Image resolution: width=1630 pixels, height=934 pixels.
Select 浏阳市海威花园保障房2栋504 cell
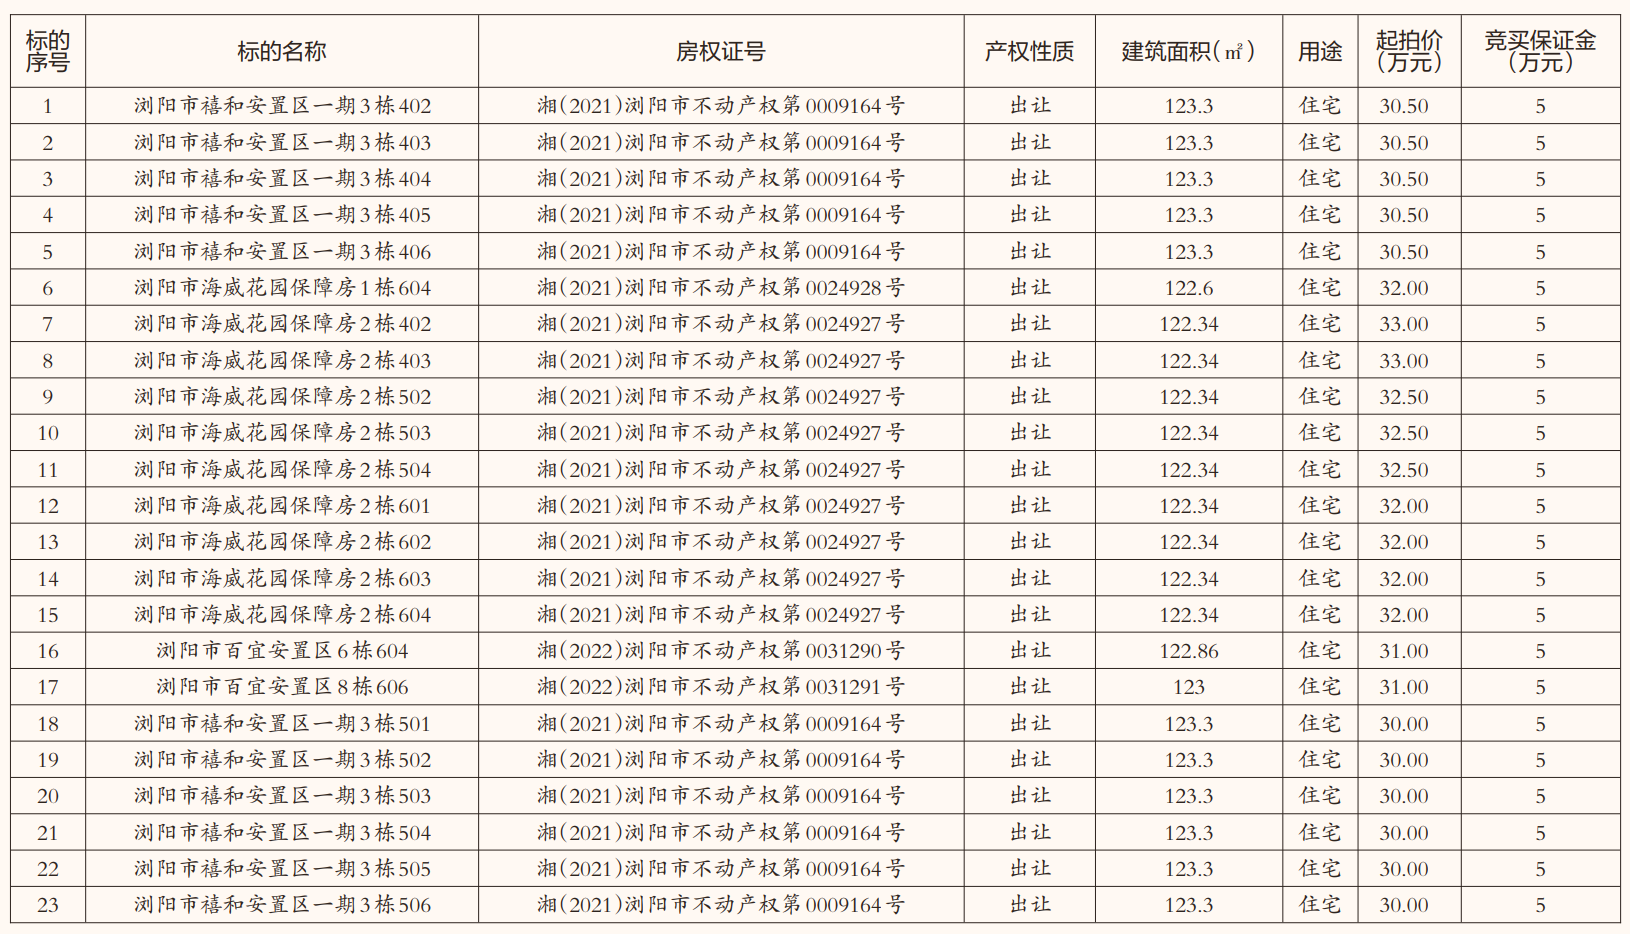coord(282,470)
